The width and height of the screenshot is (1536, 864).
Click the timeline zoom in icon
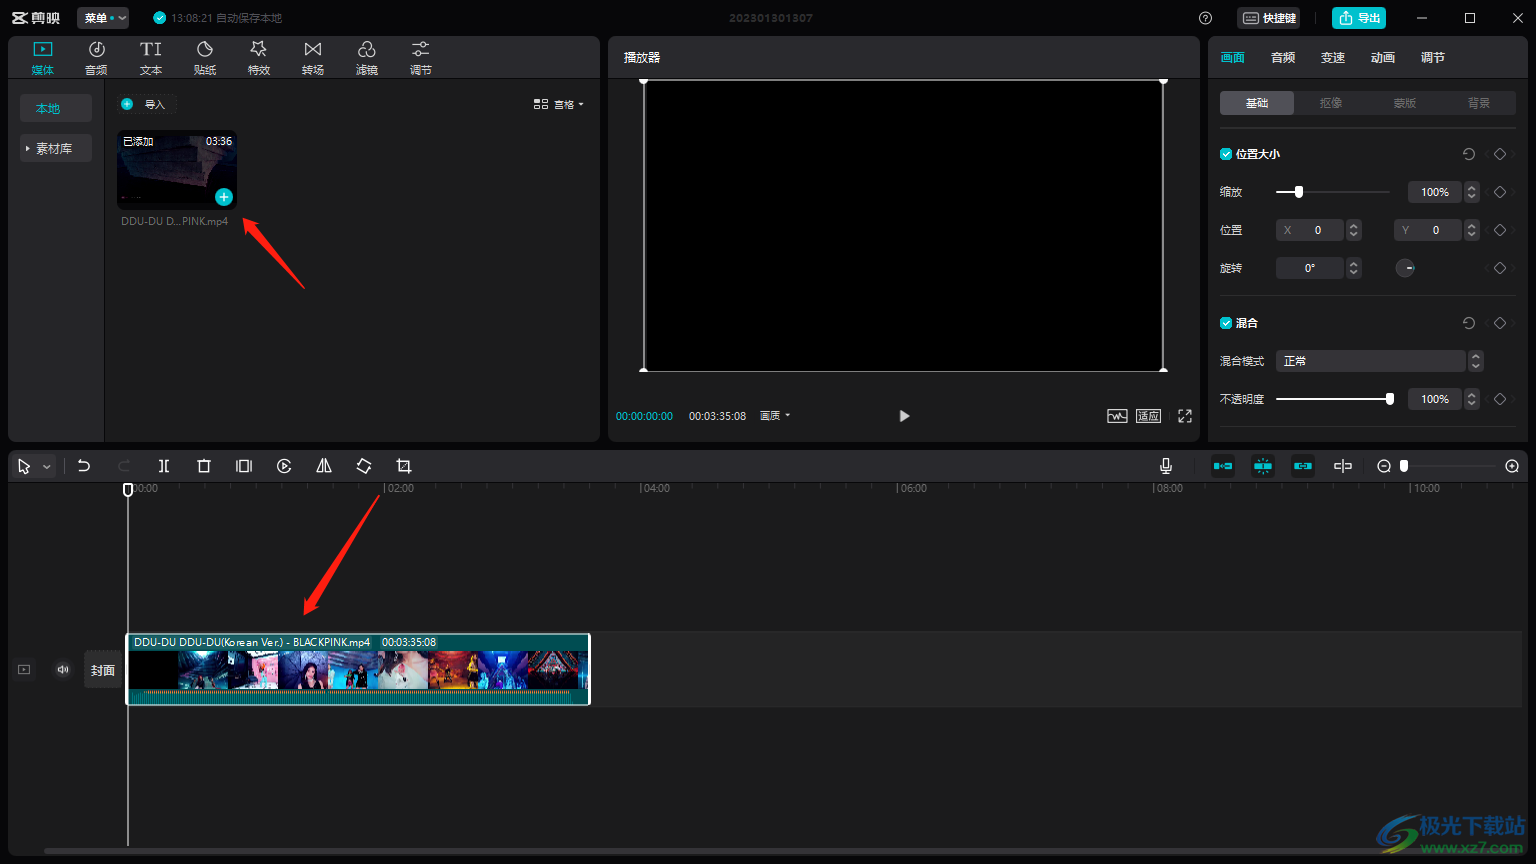tap(1512, 466)
